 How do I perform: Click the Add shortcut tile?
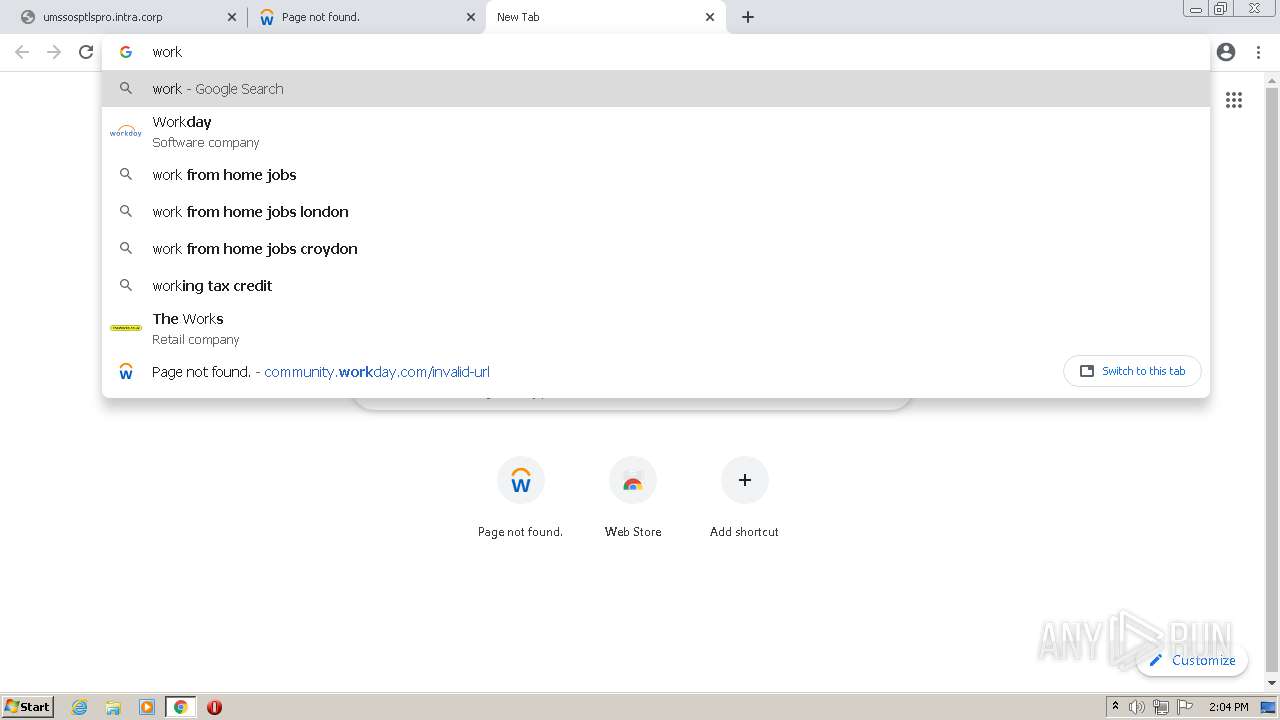744,498
